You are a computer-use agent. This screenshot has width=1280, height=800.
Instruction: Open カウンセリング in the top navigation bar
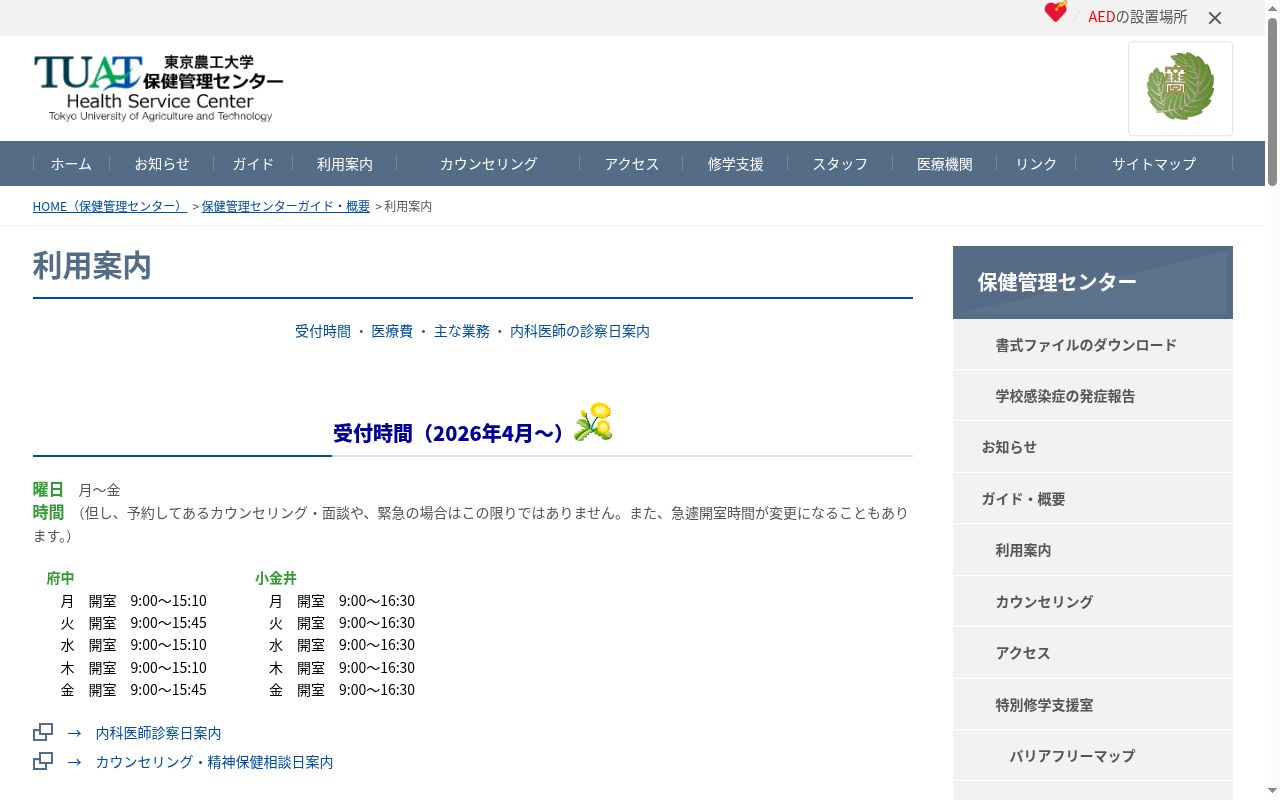coord(488,164)
